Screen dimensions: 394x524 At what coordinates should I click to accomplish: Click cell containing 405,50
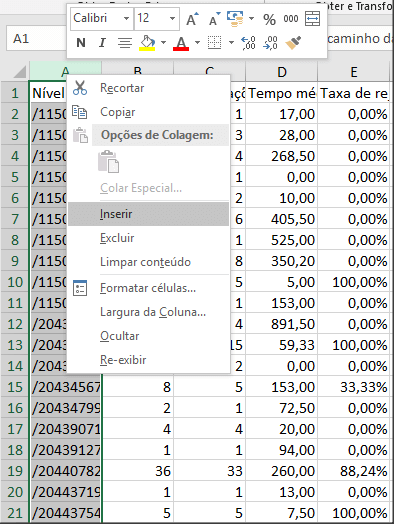[282, 219]
